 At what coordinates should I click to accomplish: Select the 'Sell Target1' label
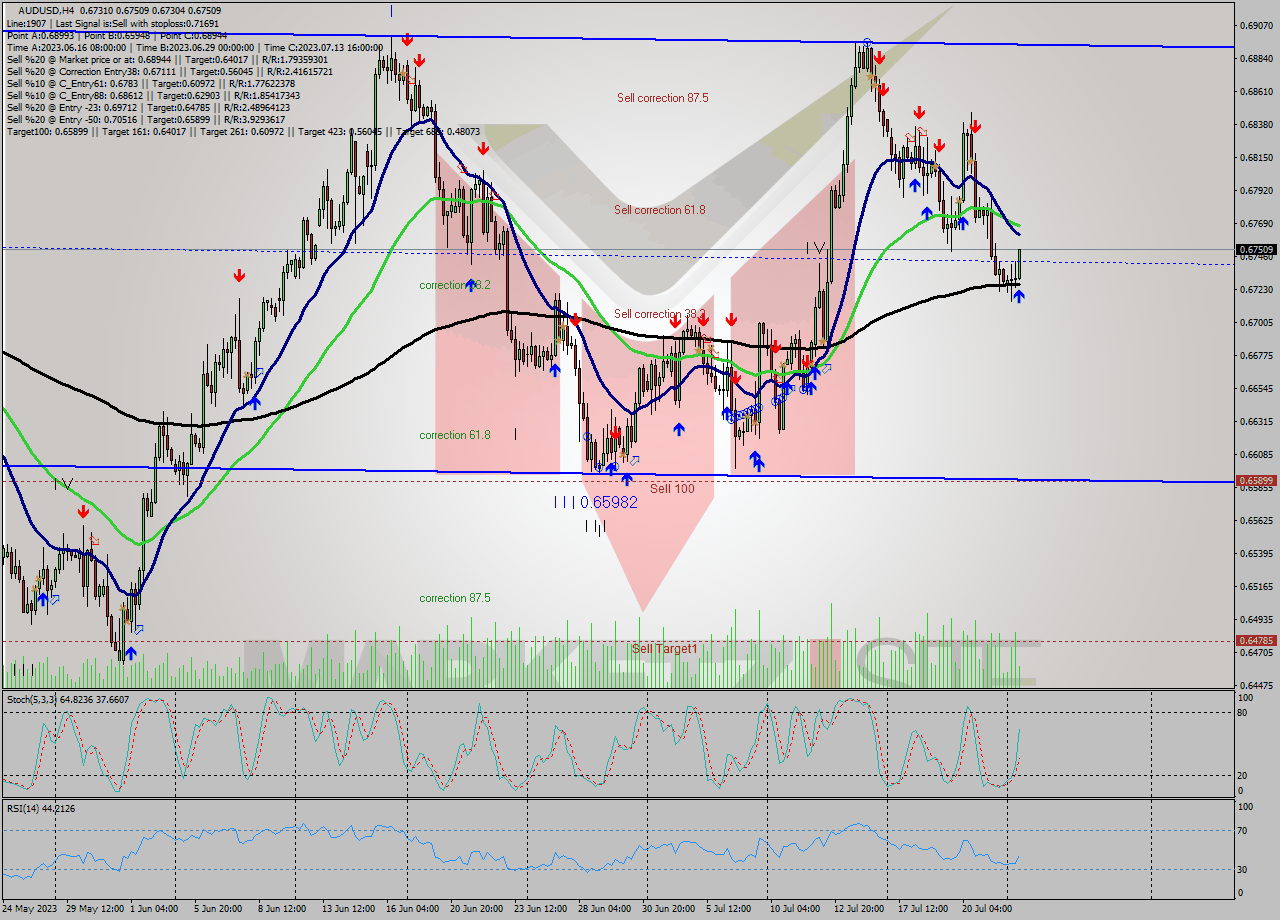665,649
